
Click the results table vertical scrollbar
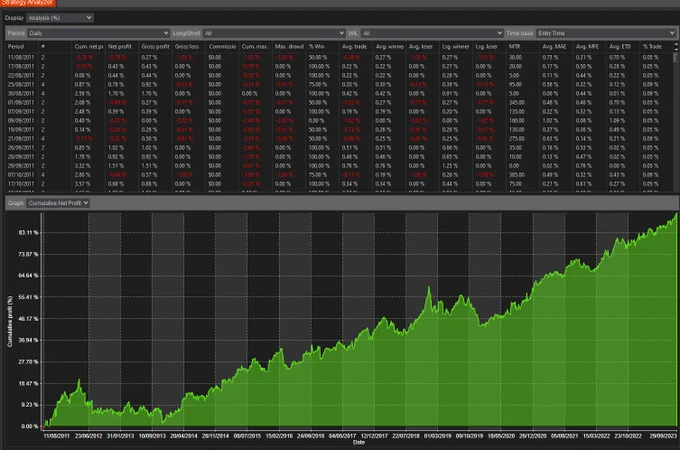coord(676,117)
